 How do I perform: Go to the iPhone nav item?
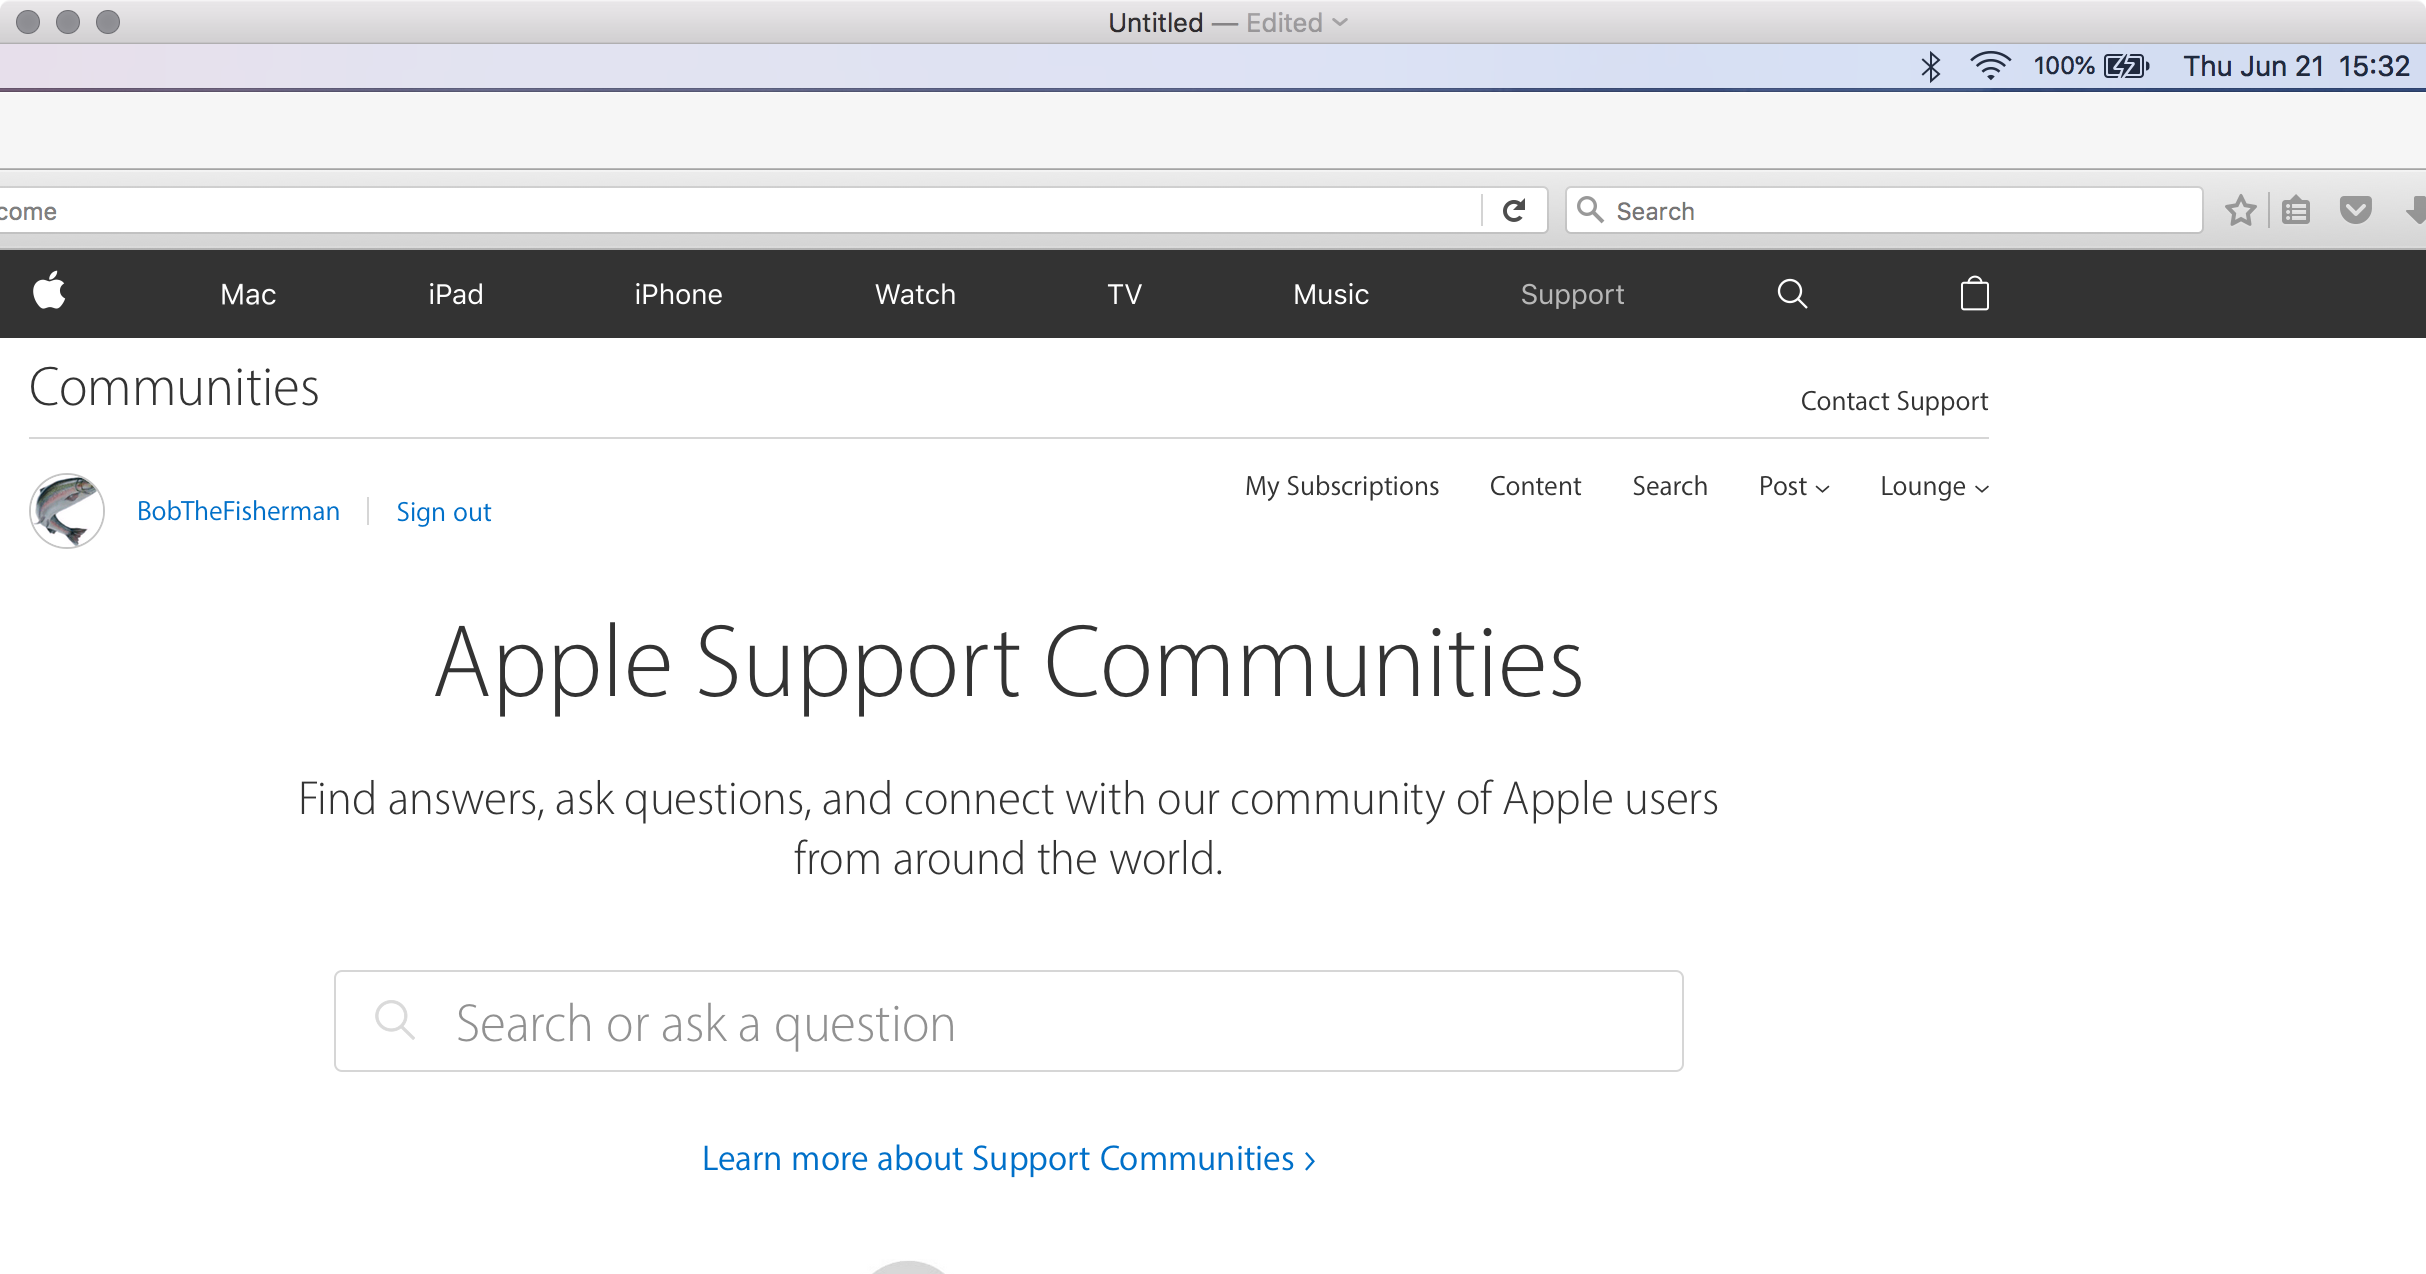click(x=678, y=294)
